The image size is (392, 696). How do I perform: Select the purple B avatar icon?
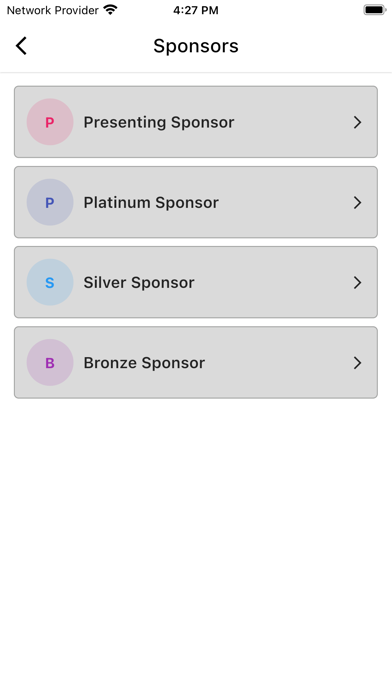click(50, 363)
